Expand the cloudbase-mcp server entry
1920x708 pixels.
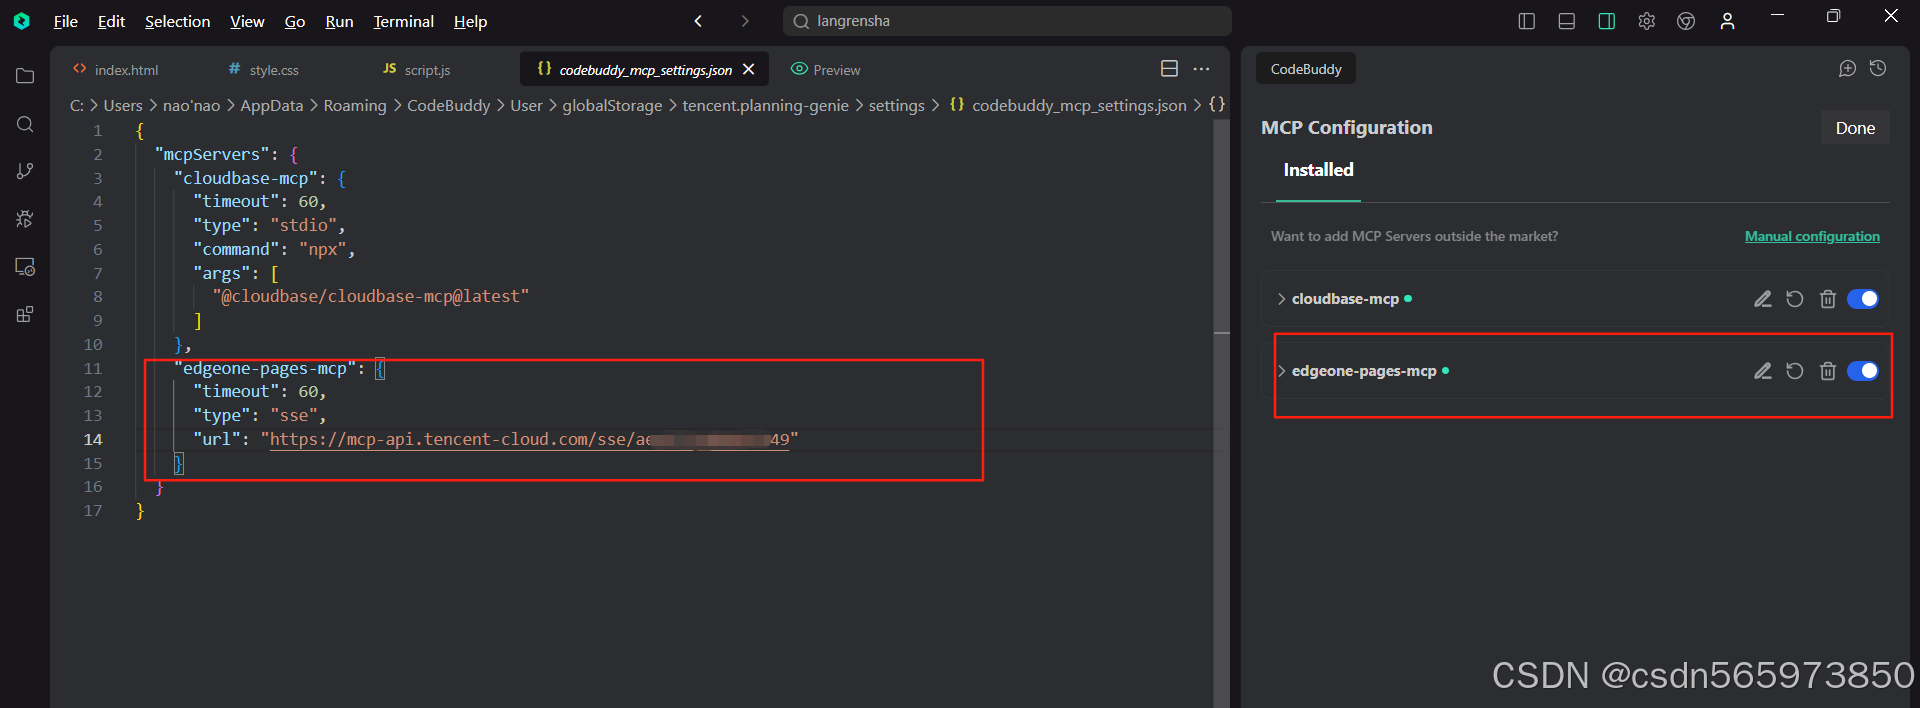(1281, 299)
